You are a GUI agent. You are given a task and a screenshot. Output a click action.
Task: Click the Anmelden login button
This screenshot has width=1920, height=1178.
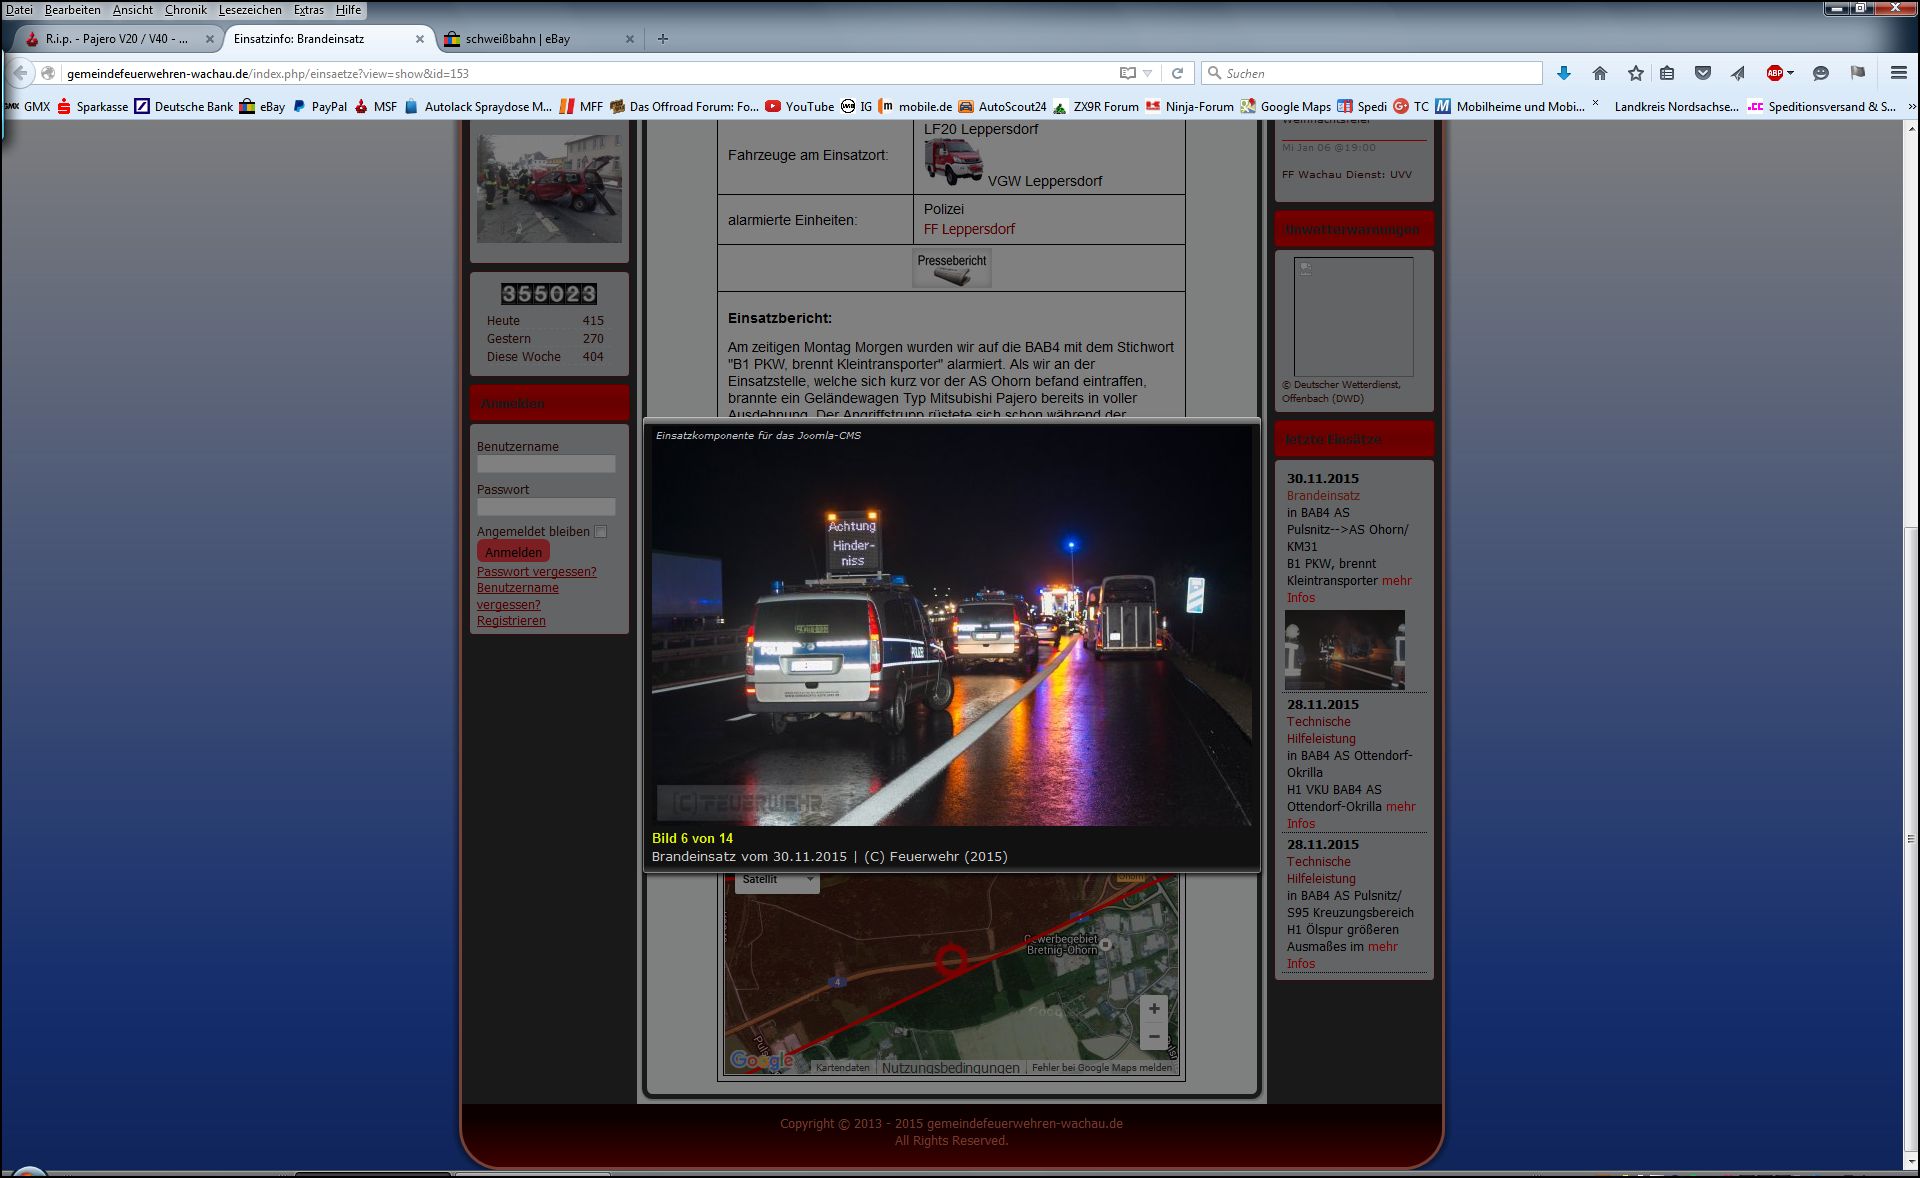click(x=513, y=552)
